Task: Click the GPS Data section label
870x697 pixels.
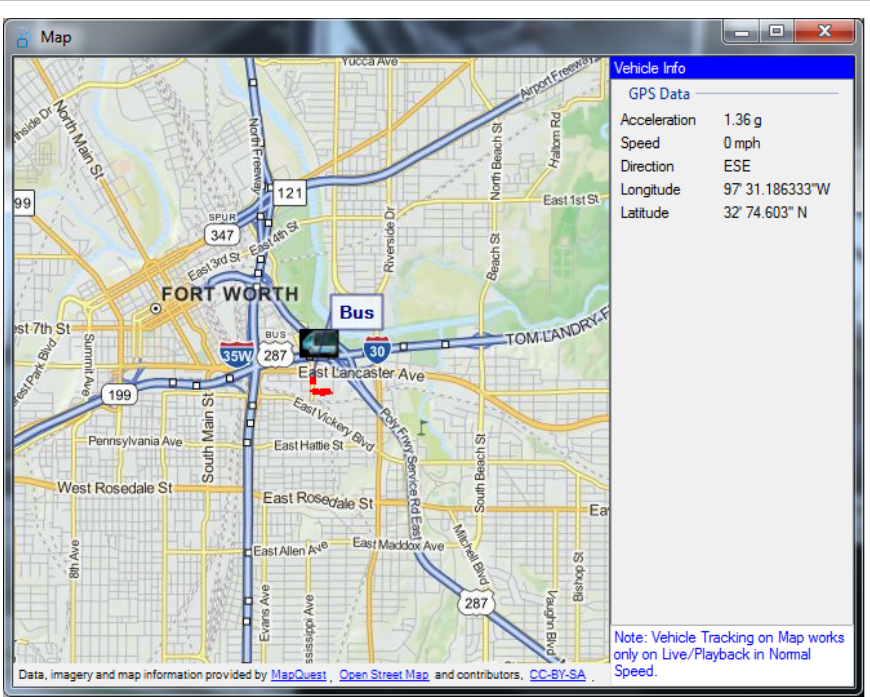Action: click(659, 94)
